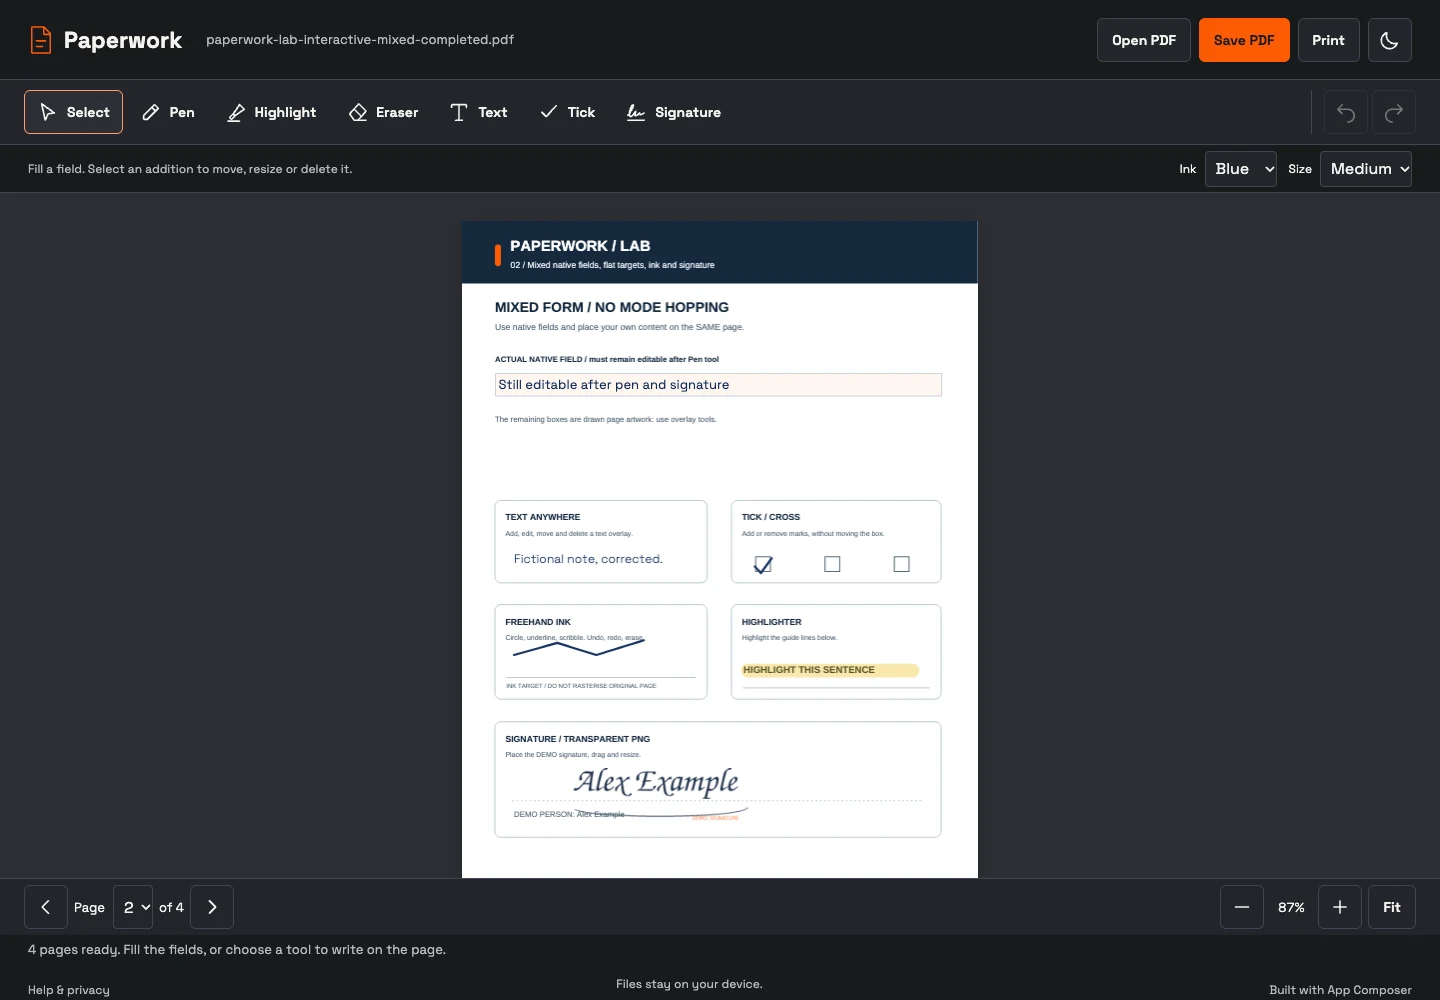Select the Pen tool
Screen dimensions: 1440x1000
[x=168, y=112]
